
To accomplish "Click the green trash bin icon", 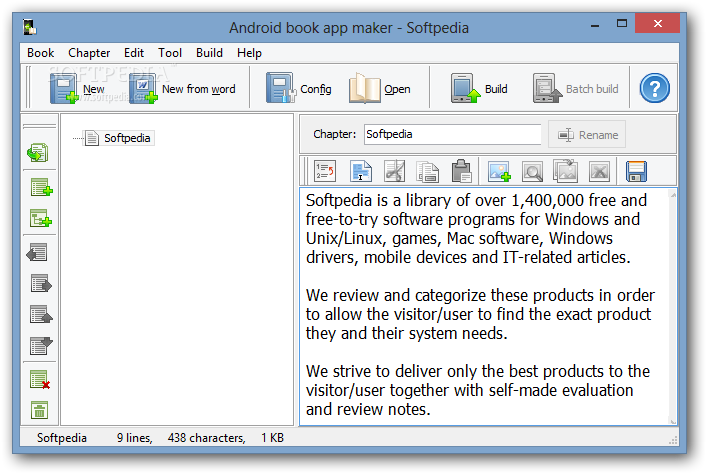I will pyautogui.click(x=39, y=410).
